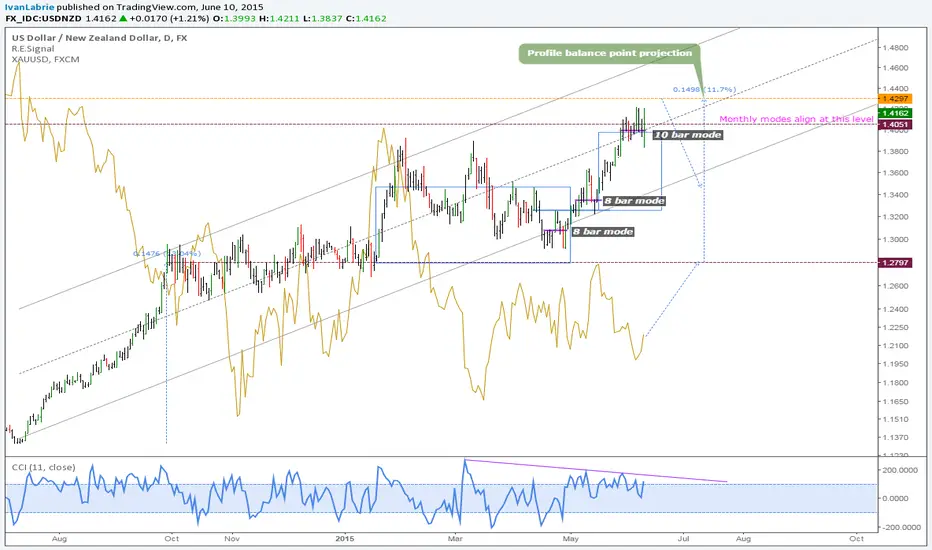Click the 0.1498 (11.7%) measurement label

pos(704,90)
